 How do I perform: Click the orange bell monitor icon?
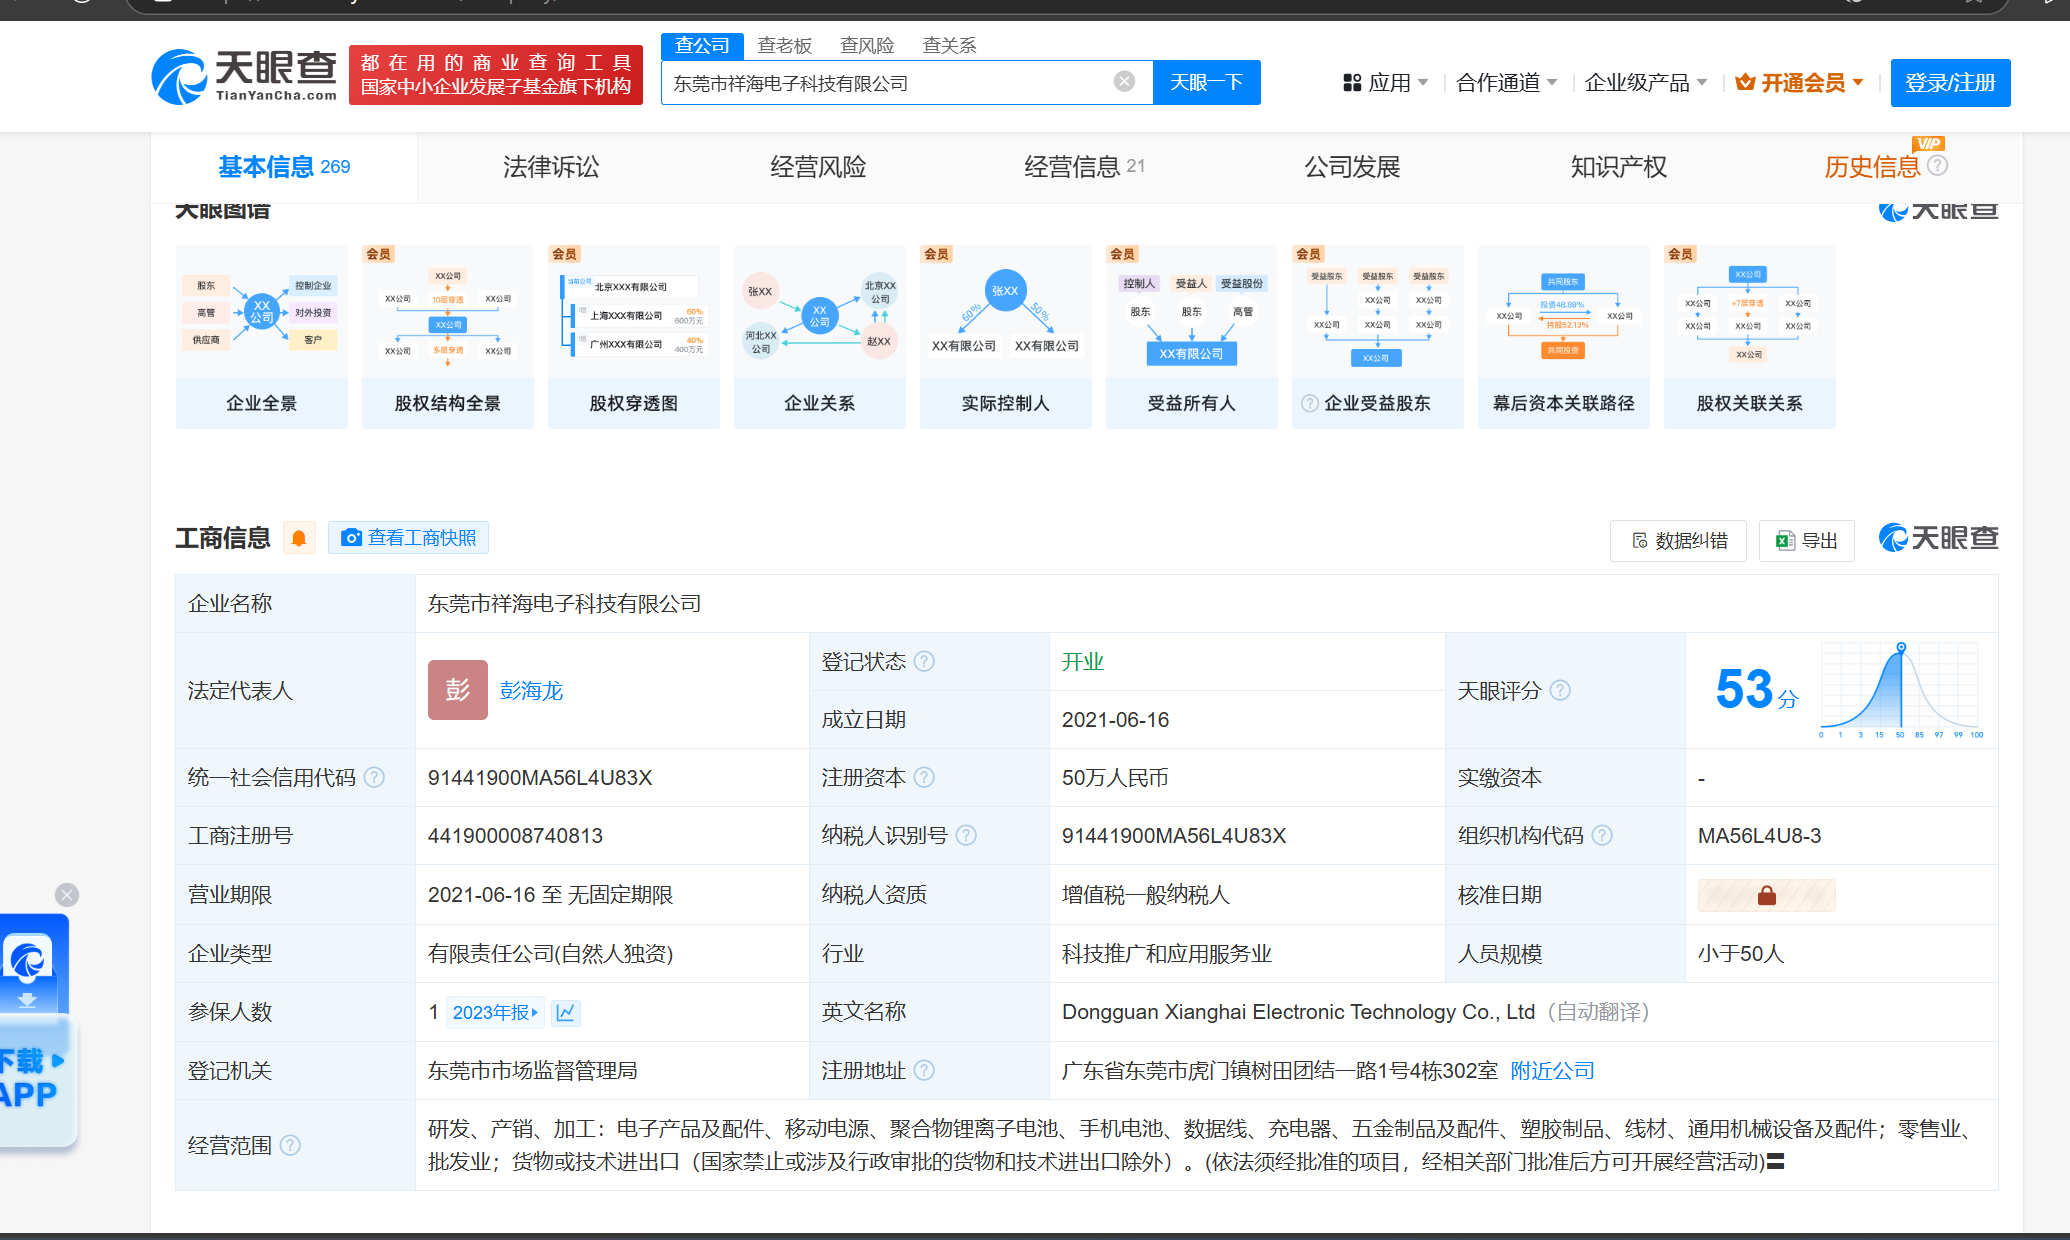(x=299, y=538)
